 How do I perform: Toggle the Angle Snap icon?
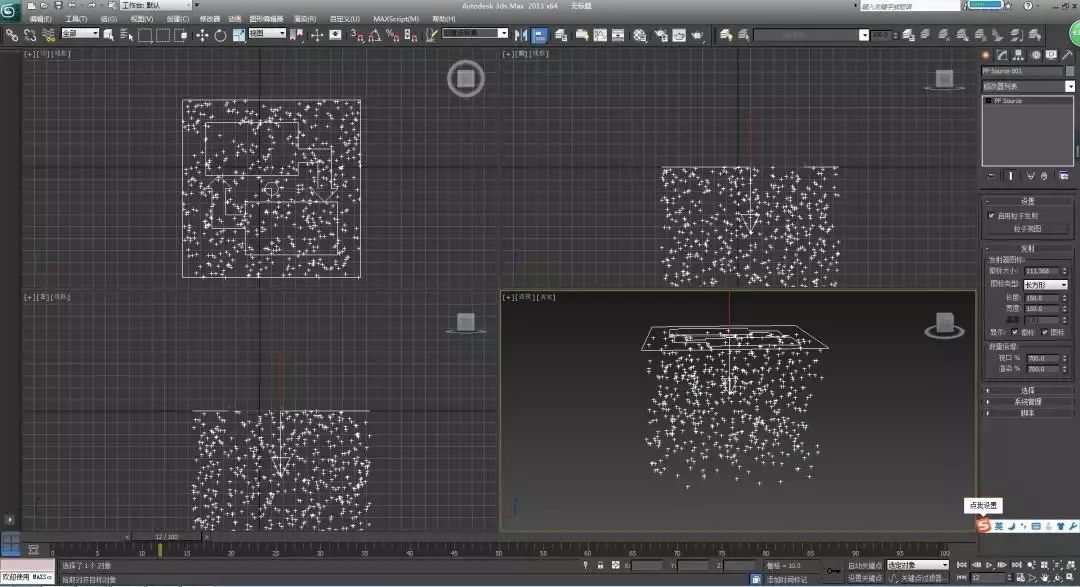pos(374,35)
